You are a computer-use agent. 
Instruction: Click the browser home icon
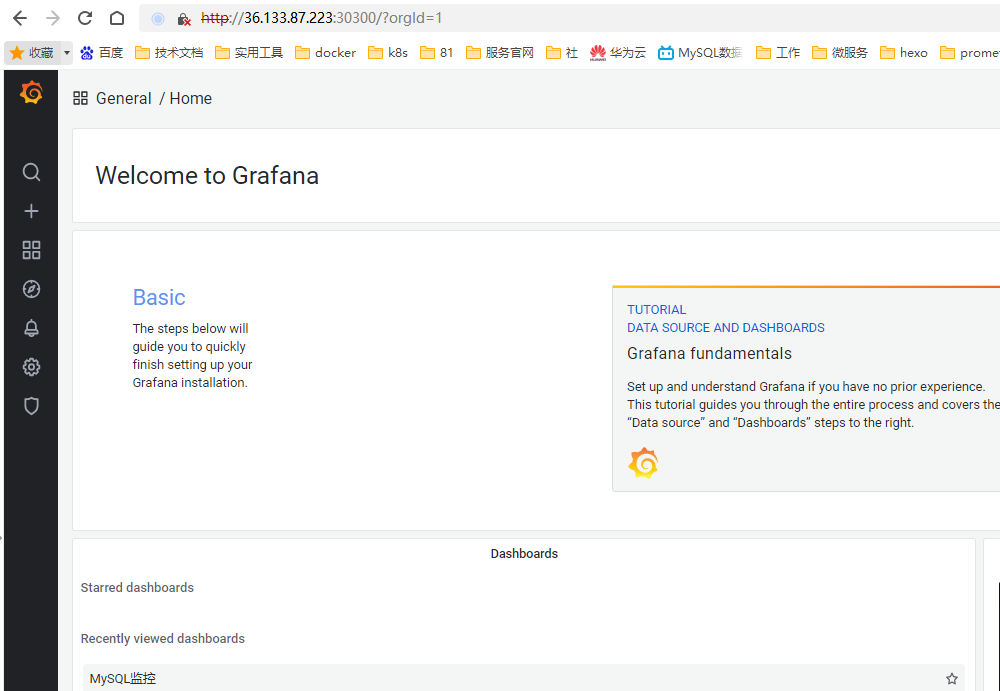click(x=117, y=19)
